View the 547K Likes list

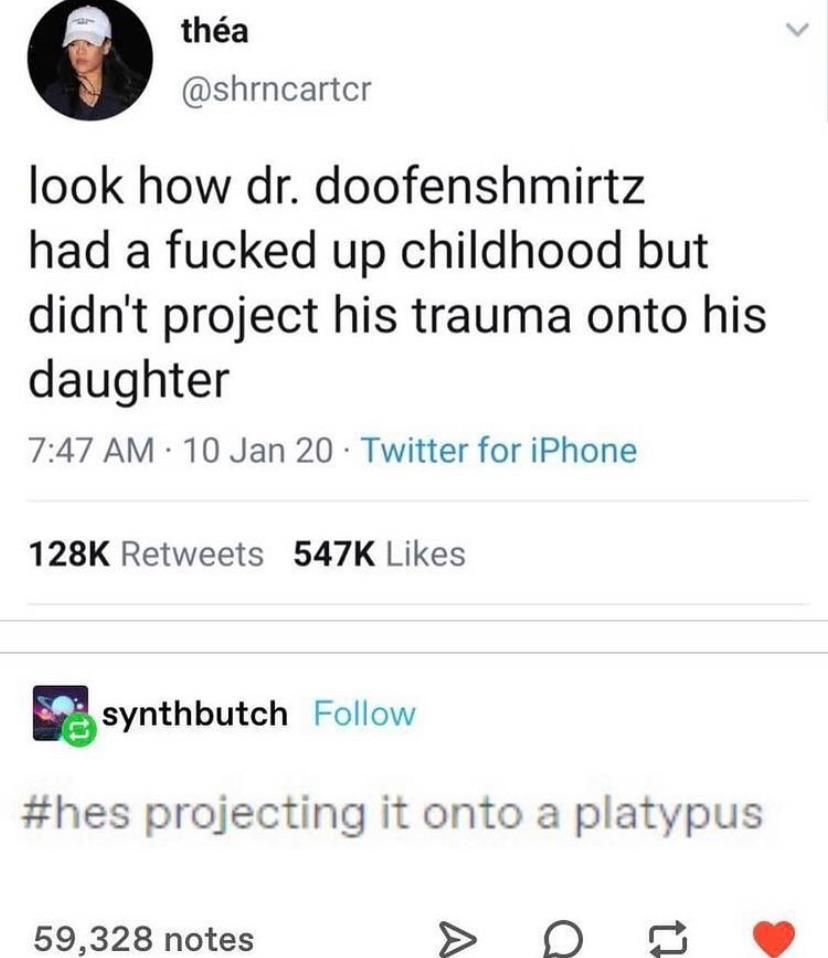click(x=379, y=554)
